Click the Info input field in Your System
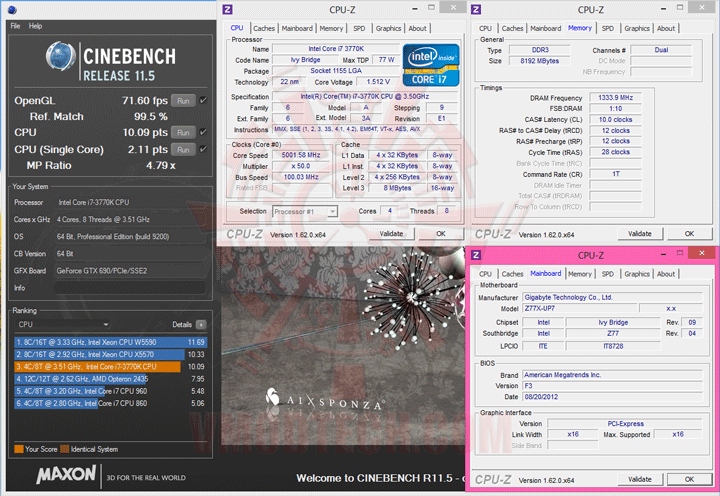 130,288
